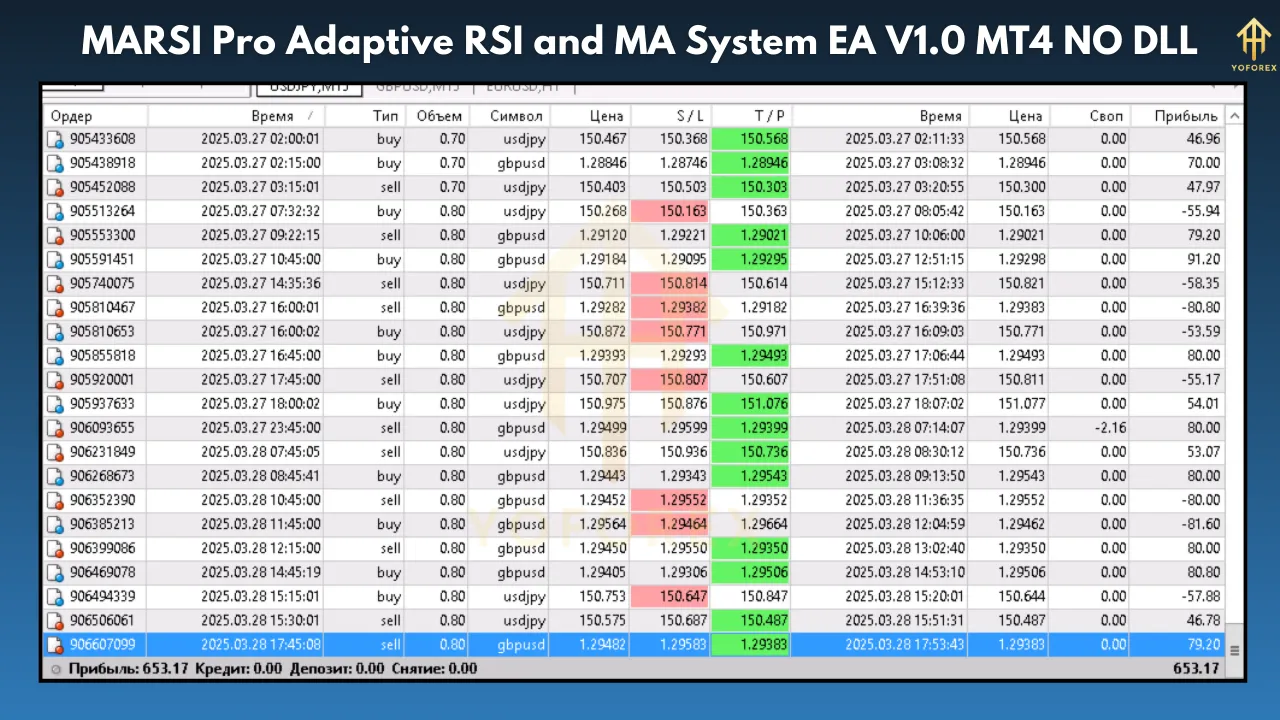Click the profit value 91.20
This screenshot has width=1280, height=720.
pyautogui.click(x=1203, y=259)
